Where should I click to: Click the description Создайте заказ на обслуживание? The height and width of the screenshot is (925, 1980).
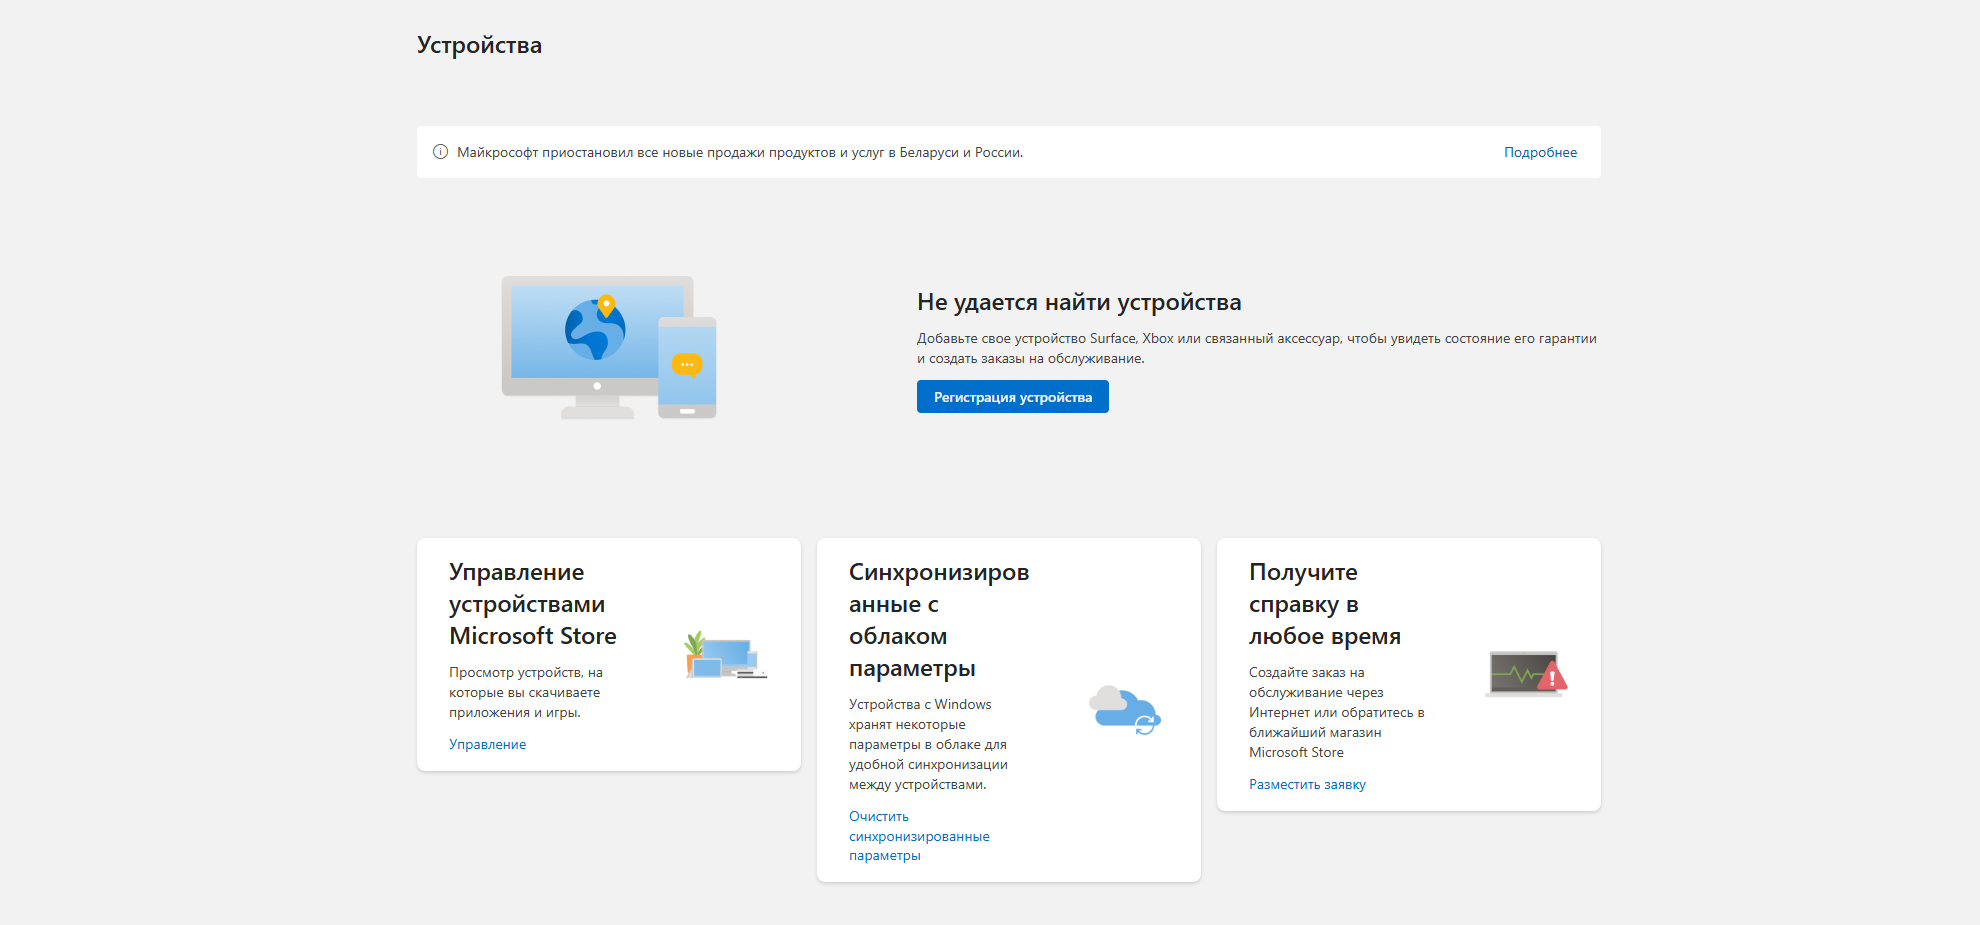(1337, 712)
